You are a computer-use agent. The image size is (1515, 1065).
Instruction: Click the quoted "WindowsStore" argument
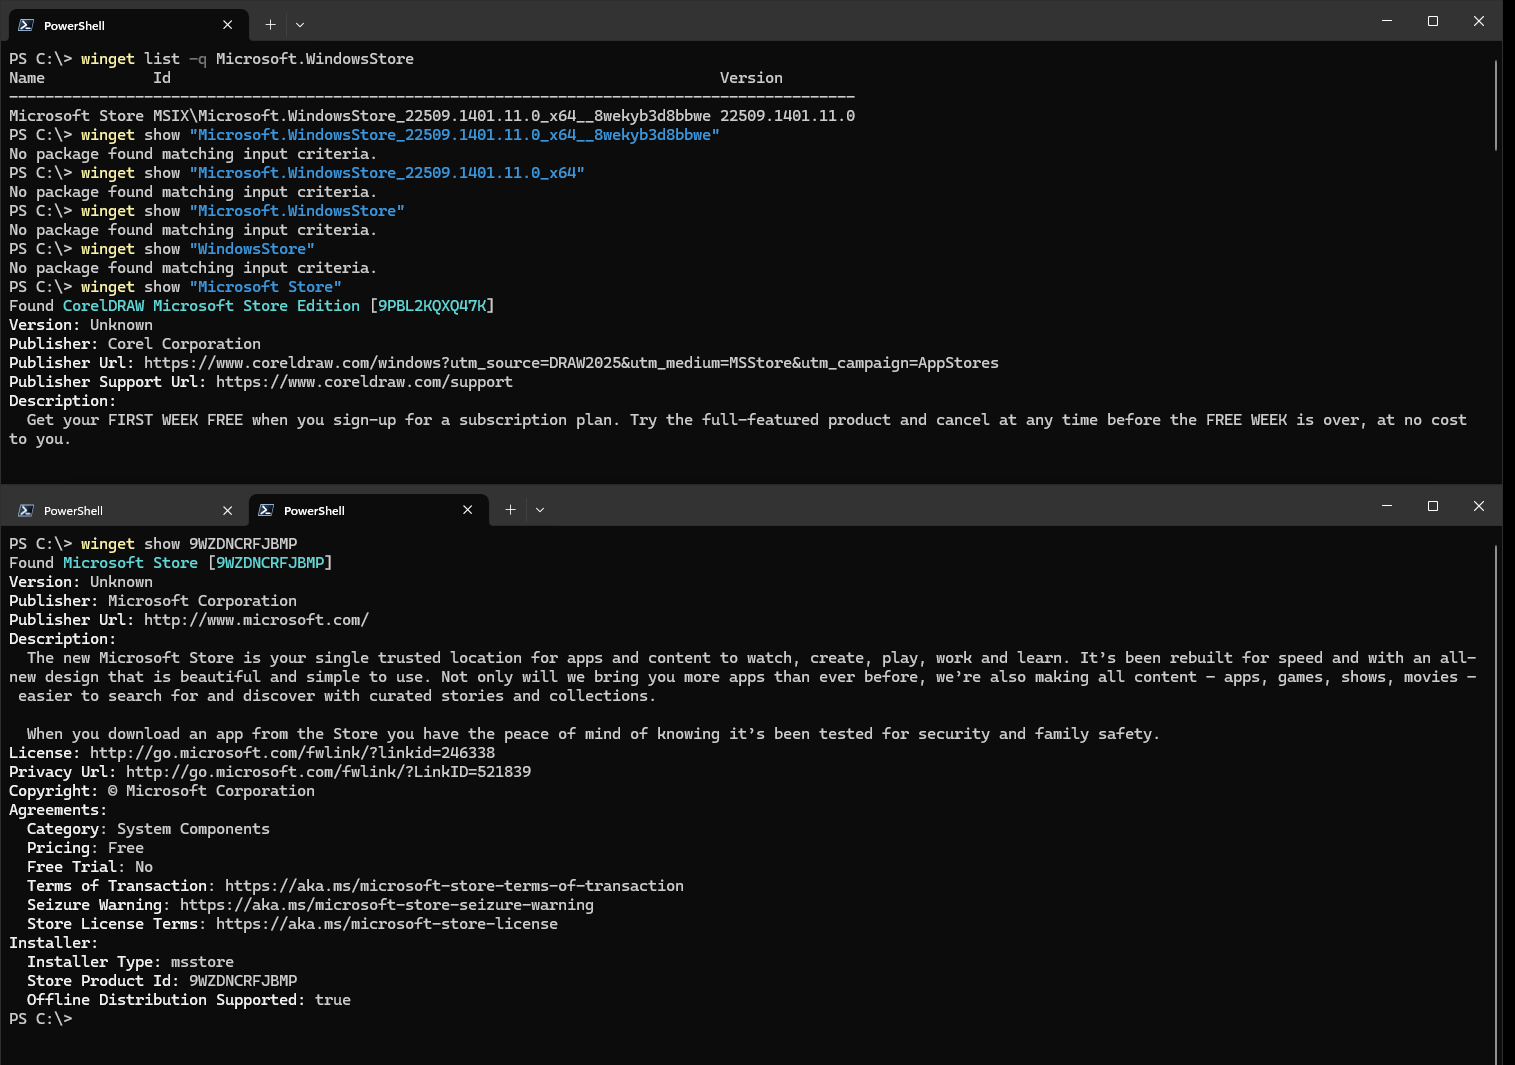tap(252, 249)
